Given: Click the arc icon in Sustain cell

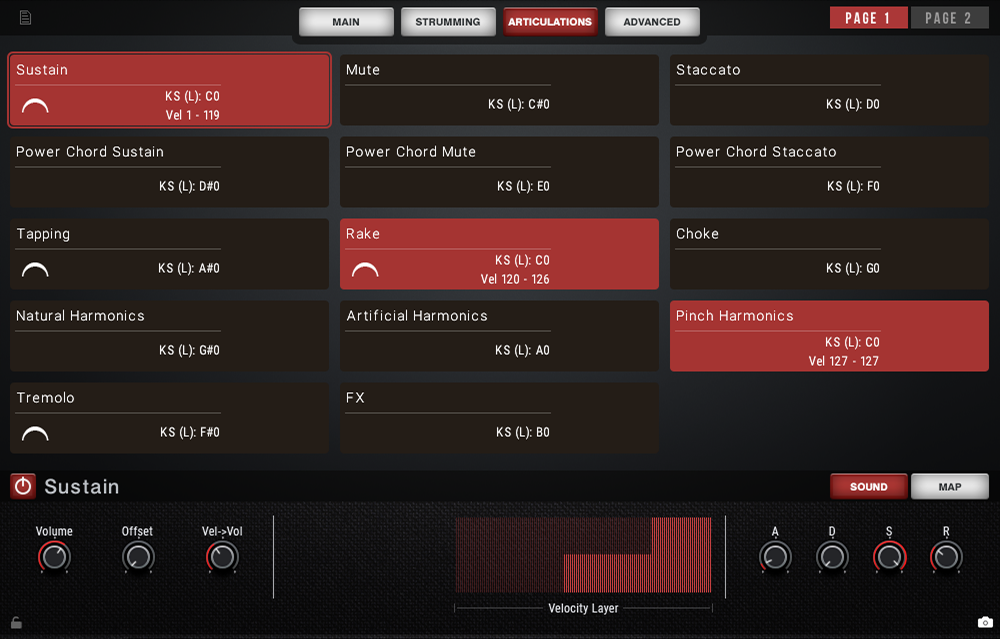Looking at the screenshot, I should tap(35, 105).
